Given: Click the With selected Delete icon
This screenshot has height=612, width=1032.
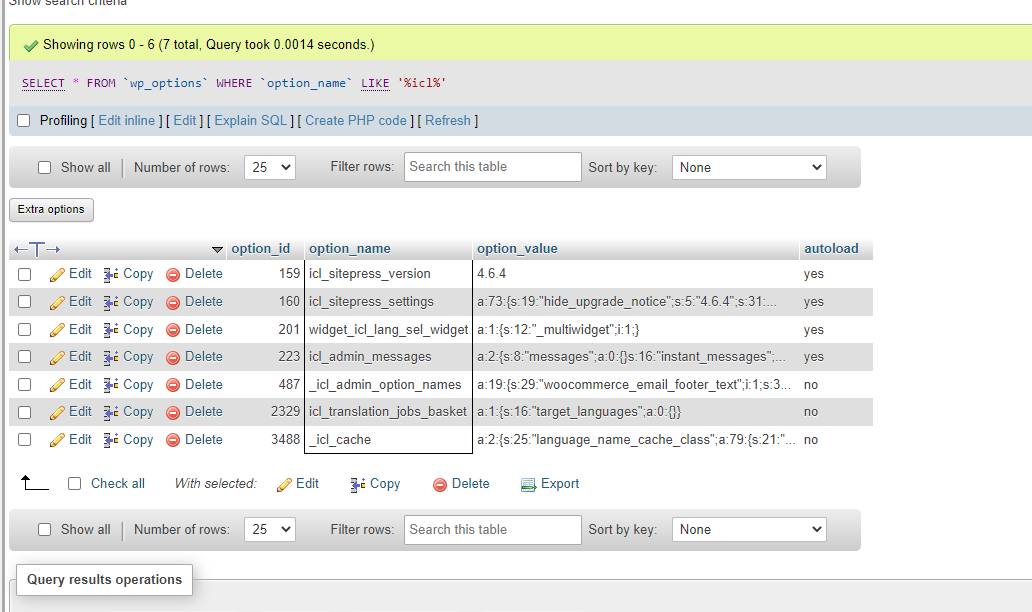Looking at the screenshot, I should point(440,485).
